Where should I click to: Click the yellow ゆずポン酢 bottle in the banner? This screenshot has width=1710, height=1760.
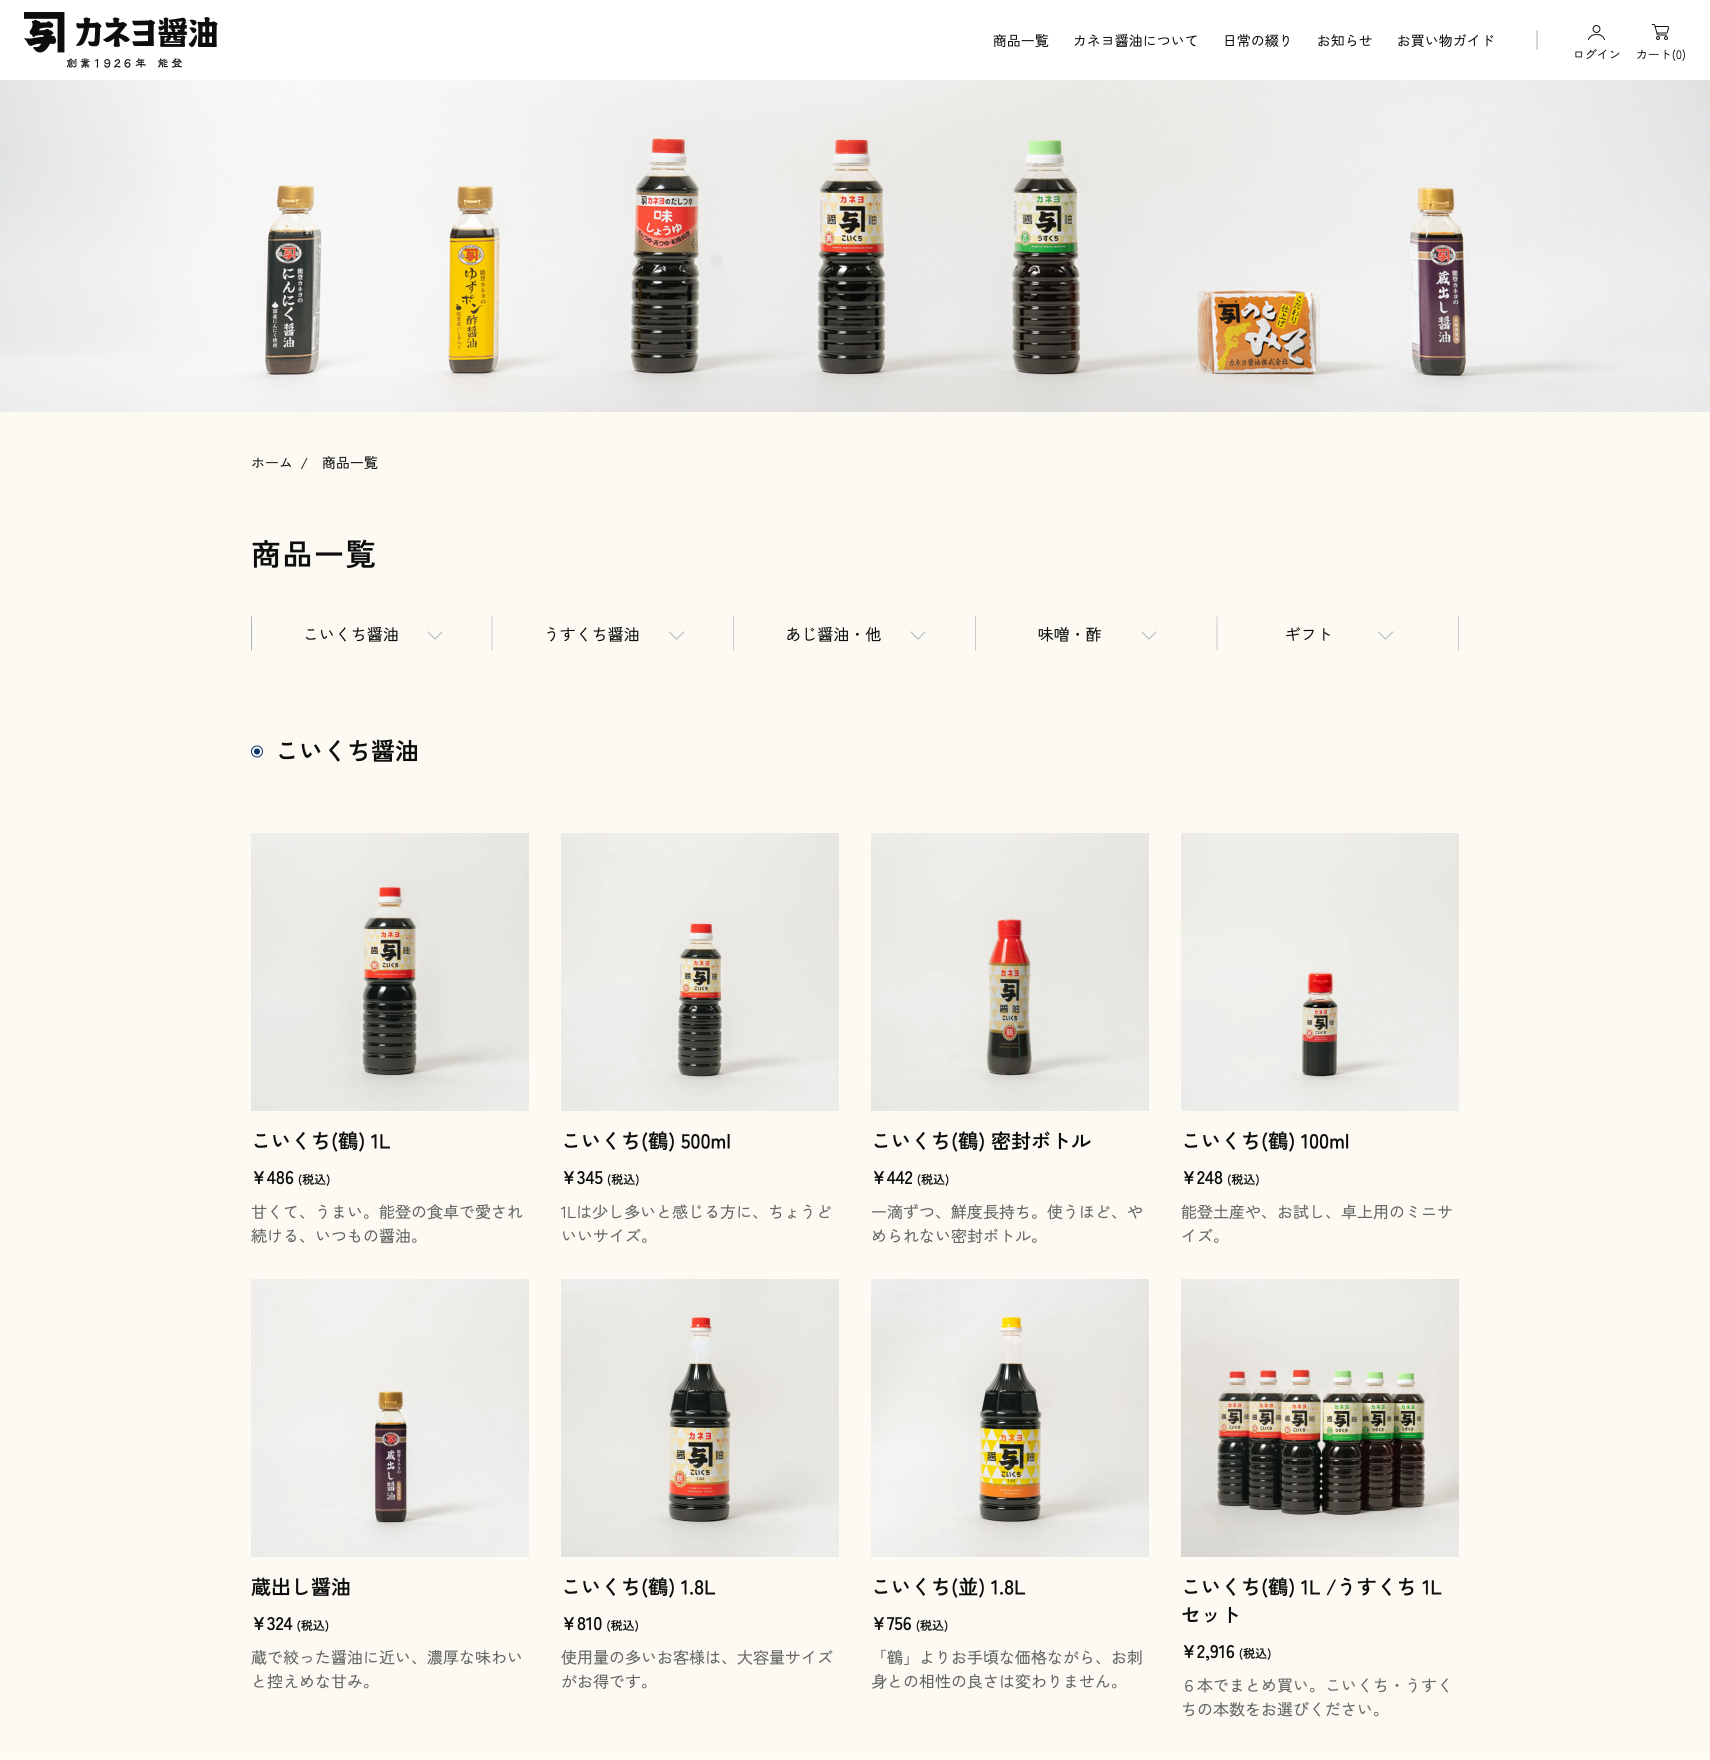474,280
